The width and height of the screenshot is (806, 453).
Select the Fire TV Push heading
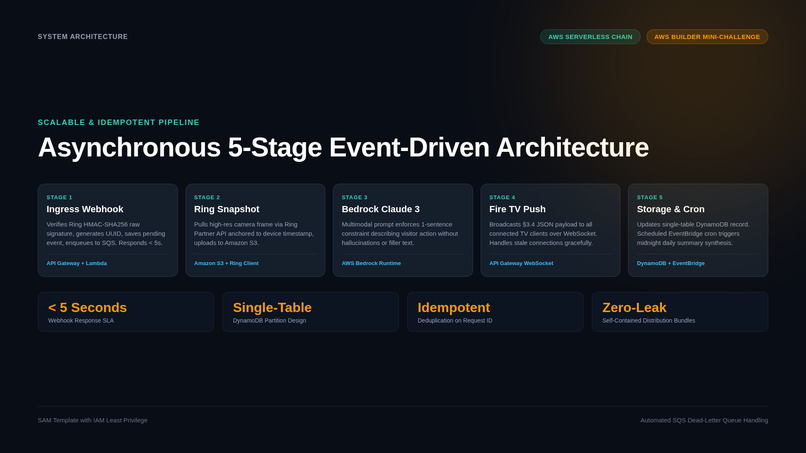[x=518, y=209]
